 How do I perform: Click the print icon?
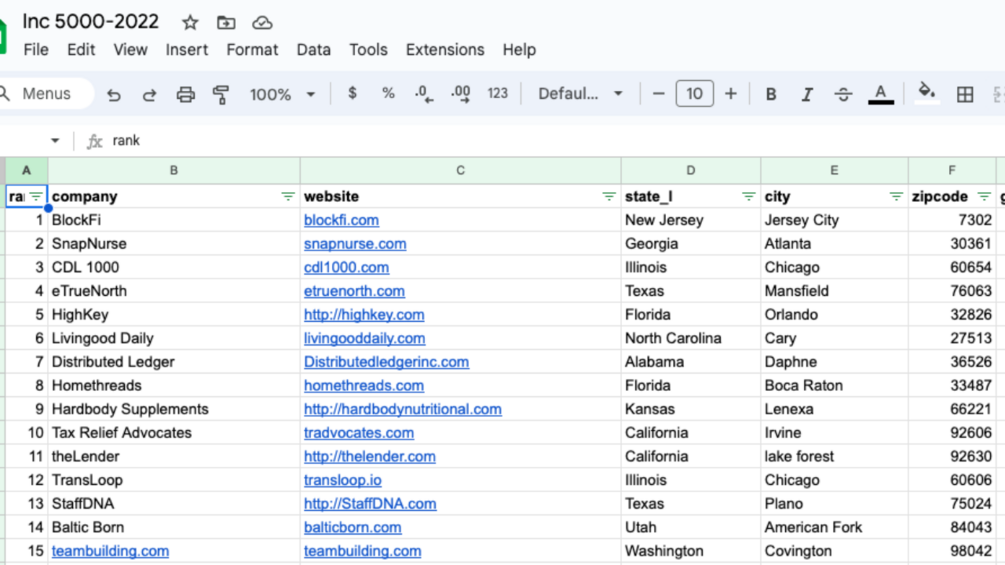point(186,94)
